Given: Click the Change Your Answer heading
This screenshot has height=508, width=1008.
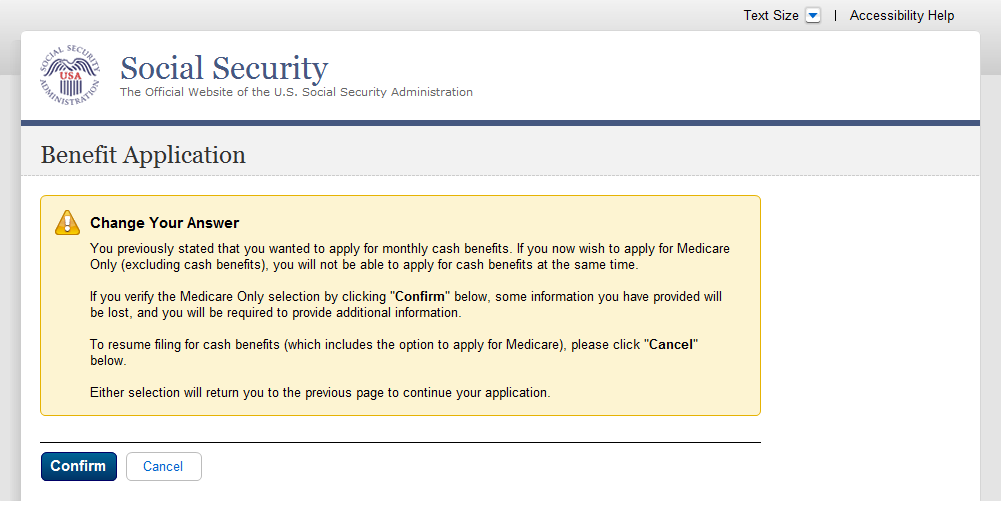Looking at the screenshot, I should 165,223.
